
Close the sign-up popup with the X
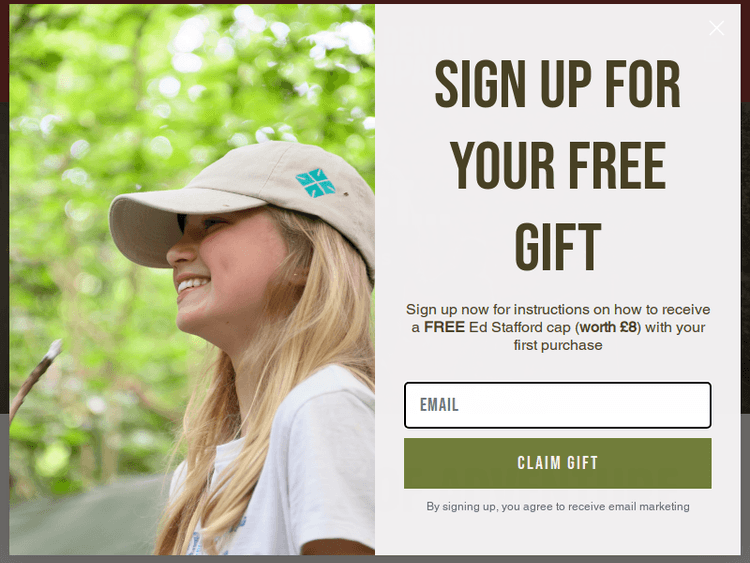pyautogui.click(x=716, y=28)
